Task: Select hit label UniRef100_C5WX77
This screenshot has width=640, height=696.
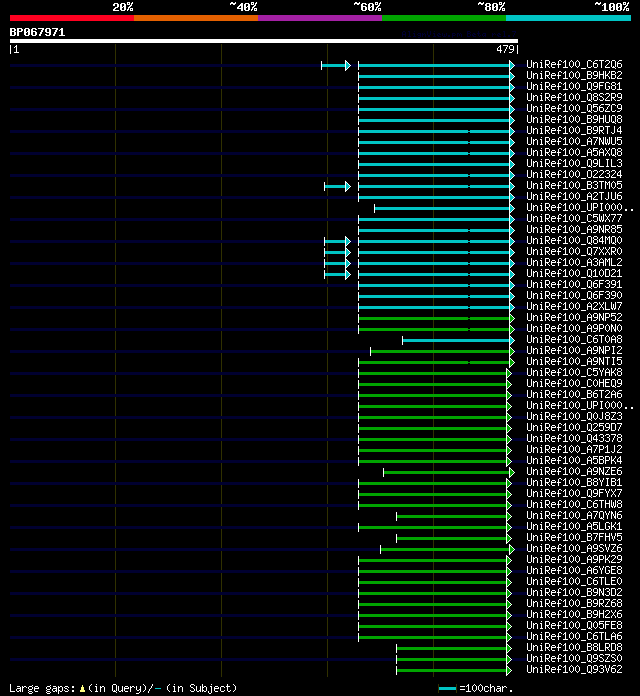Action: click(574, 218)
